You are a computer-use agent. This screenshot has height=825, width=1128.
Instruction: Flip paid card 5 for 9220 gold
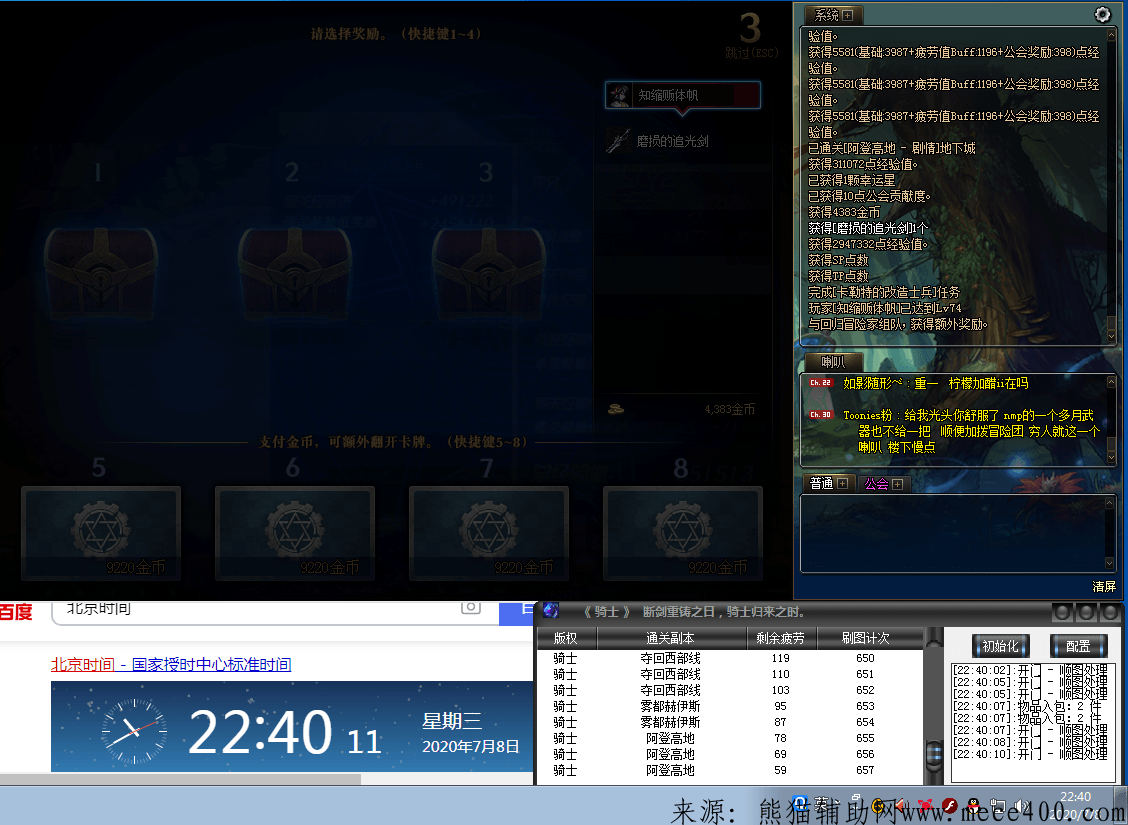coord(101,532)
